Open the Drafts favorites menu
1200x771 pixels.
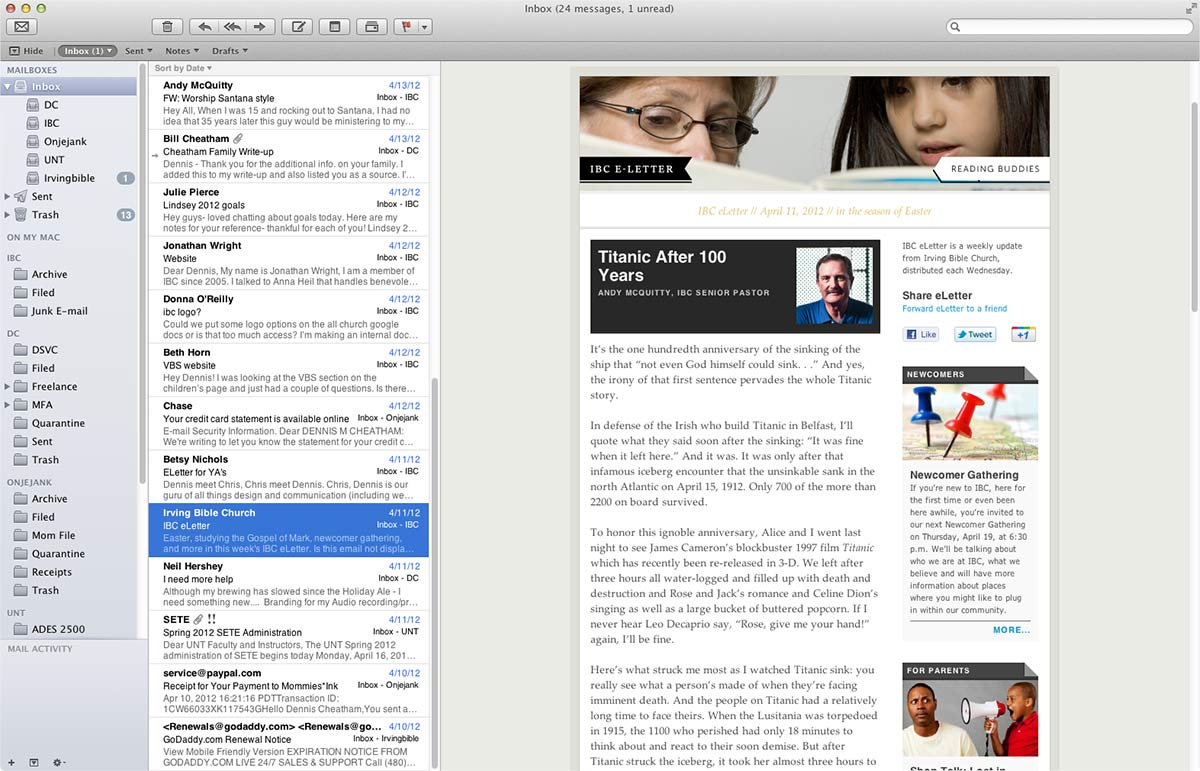coord(229,51)
